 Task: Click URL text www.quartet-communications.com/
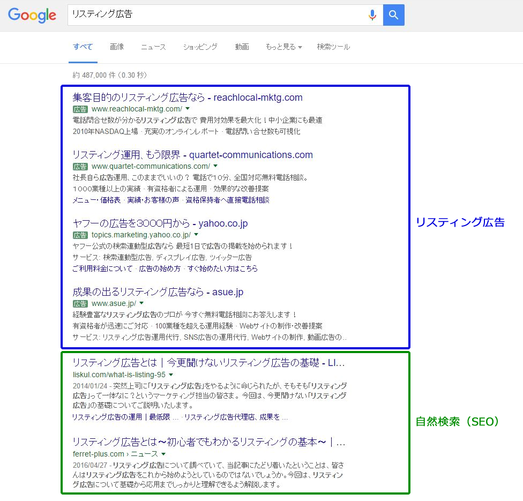151,166
